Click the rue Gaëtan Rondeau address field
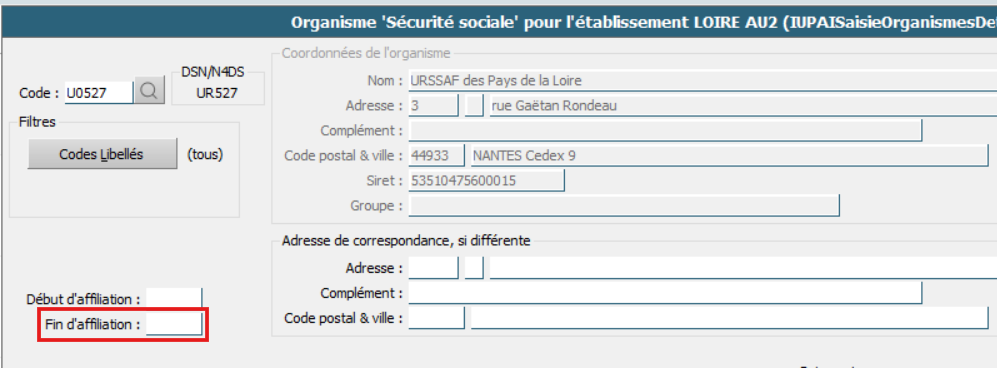Screen dimensions: 997x368 pos(743,106)
